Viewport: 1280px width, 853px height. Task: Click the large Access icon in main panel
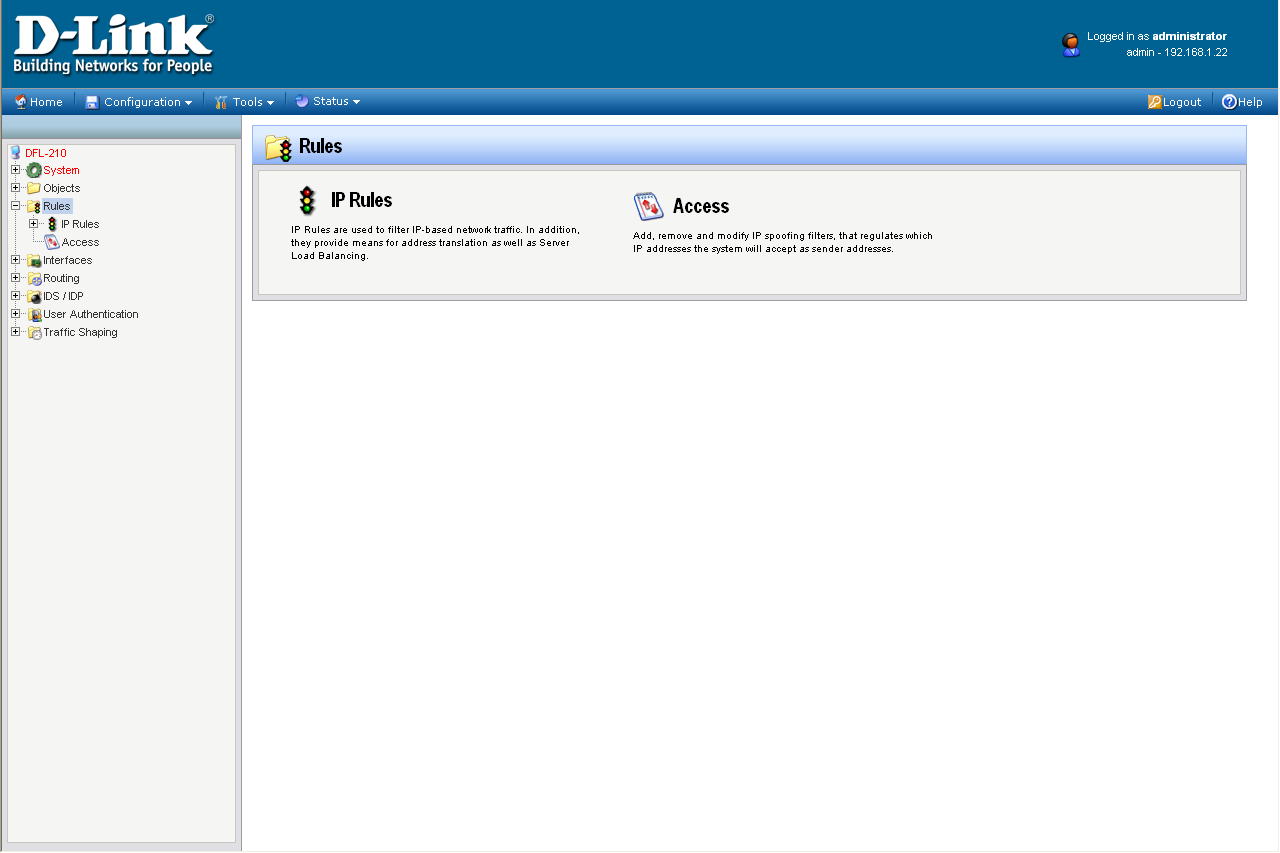pos(649,206)
